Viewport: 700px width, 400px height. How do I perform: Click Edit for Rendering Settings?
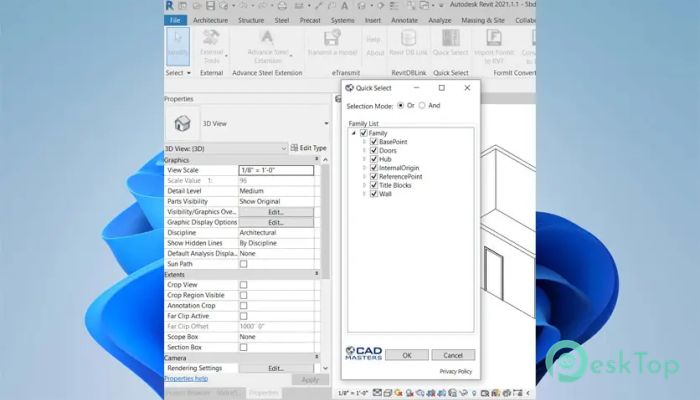[276, 368]
